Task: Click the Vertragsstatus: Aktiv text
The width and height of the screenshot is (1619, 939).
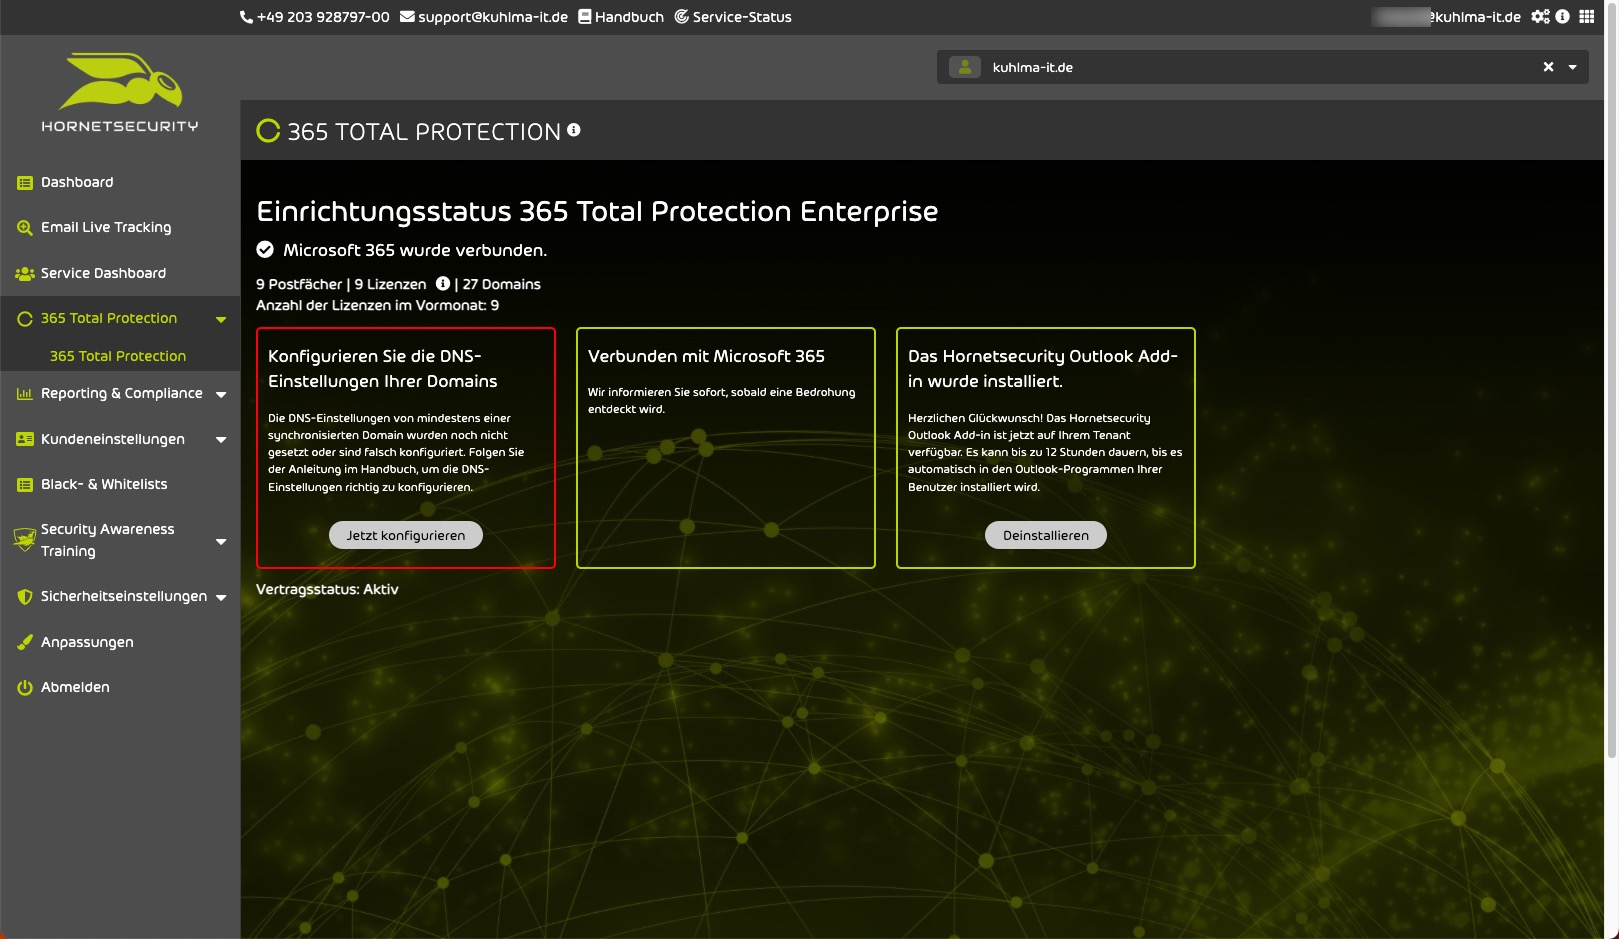Action: point(327,590)
